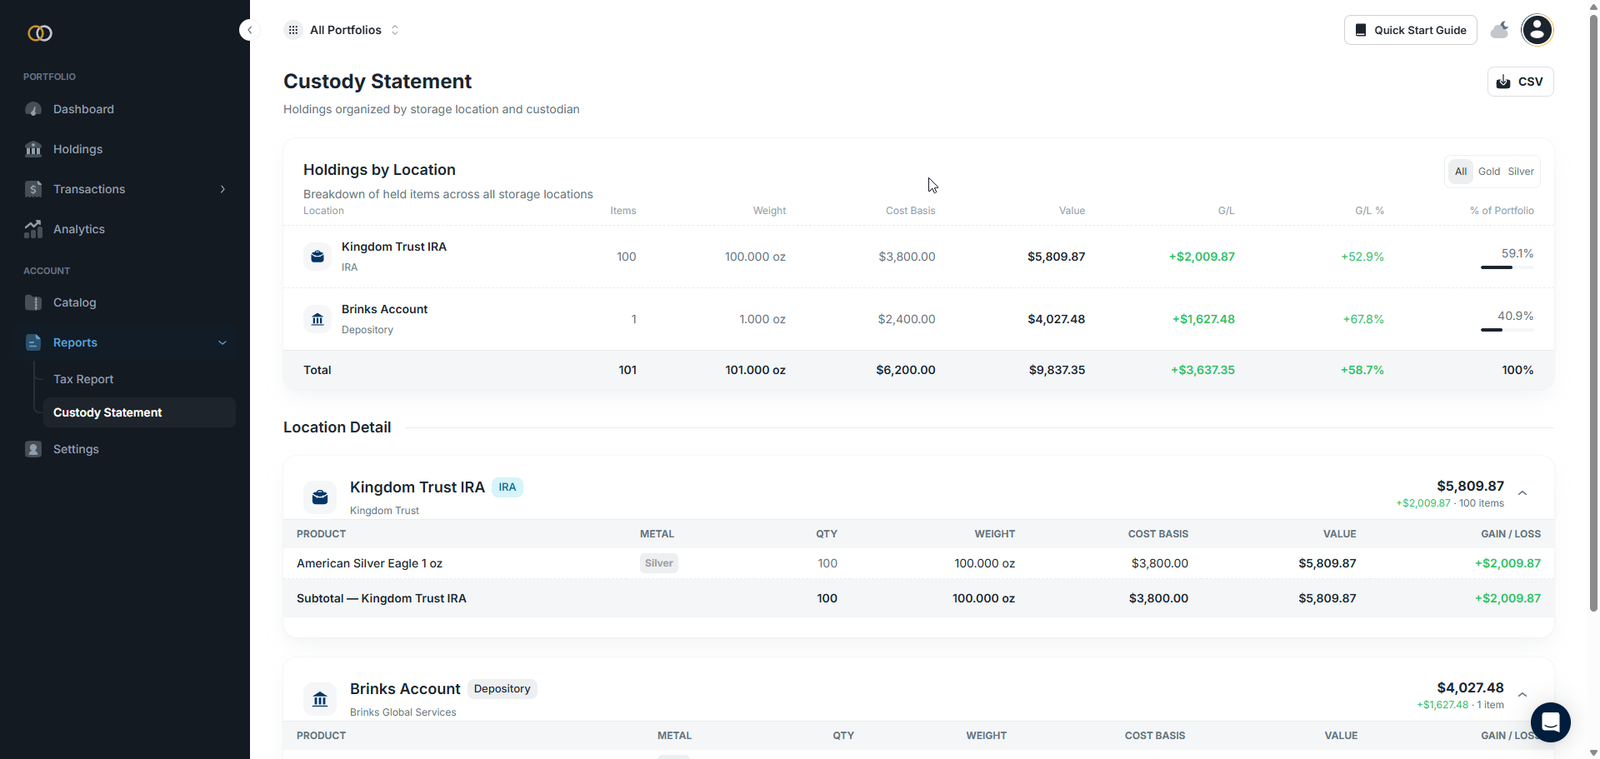This screenshot has height=759, width=1600.
Task: Toggle the dark mode moon icon
Action: pos(1499,30)
